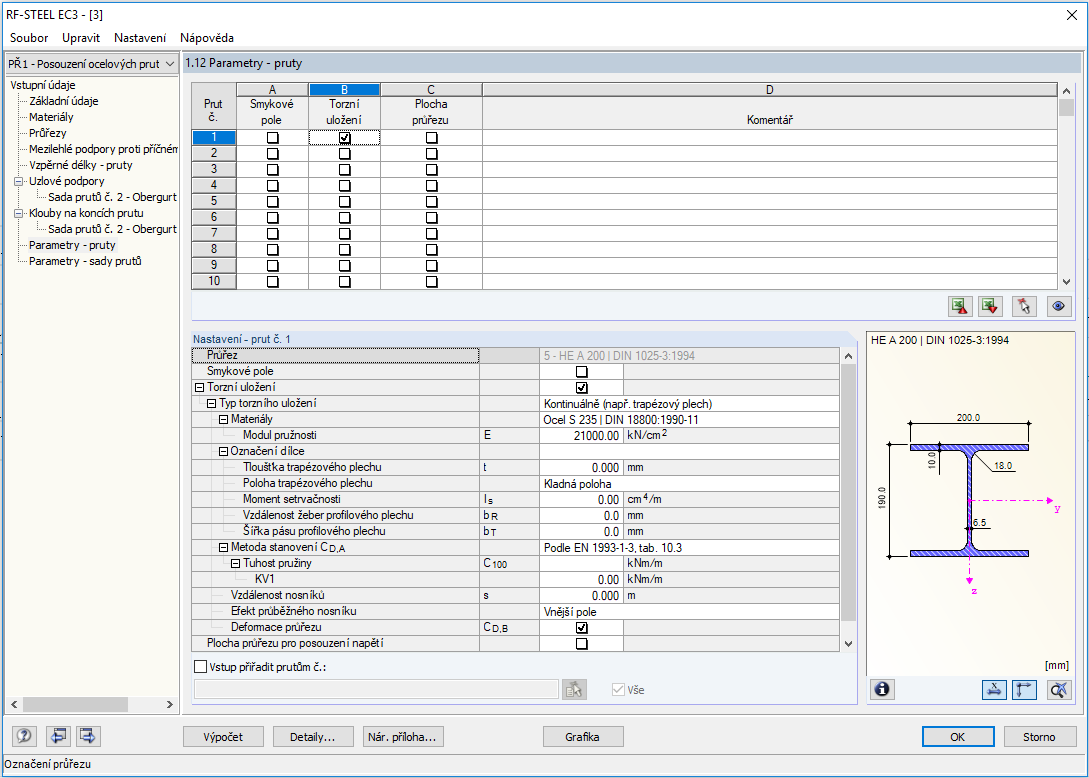Uncheck Torzní uložení for member 1
Screen dimensions: 1089x778
(344, 138)
